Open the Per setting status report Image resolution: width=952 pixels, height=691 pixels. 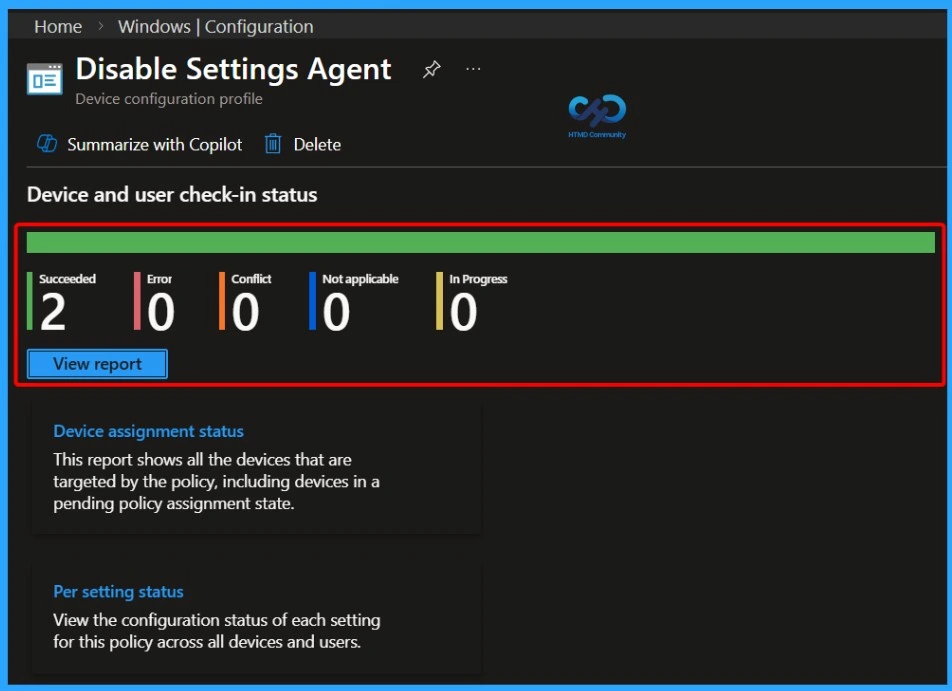118,591
